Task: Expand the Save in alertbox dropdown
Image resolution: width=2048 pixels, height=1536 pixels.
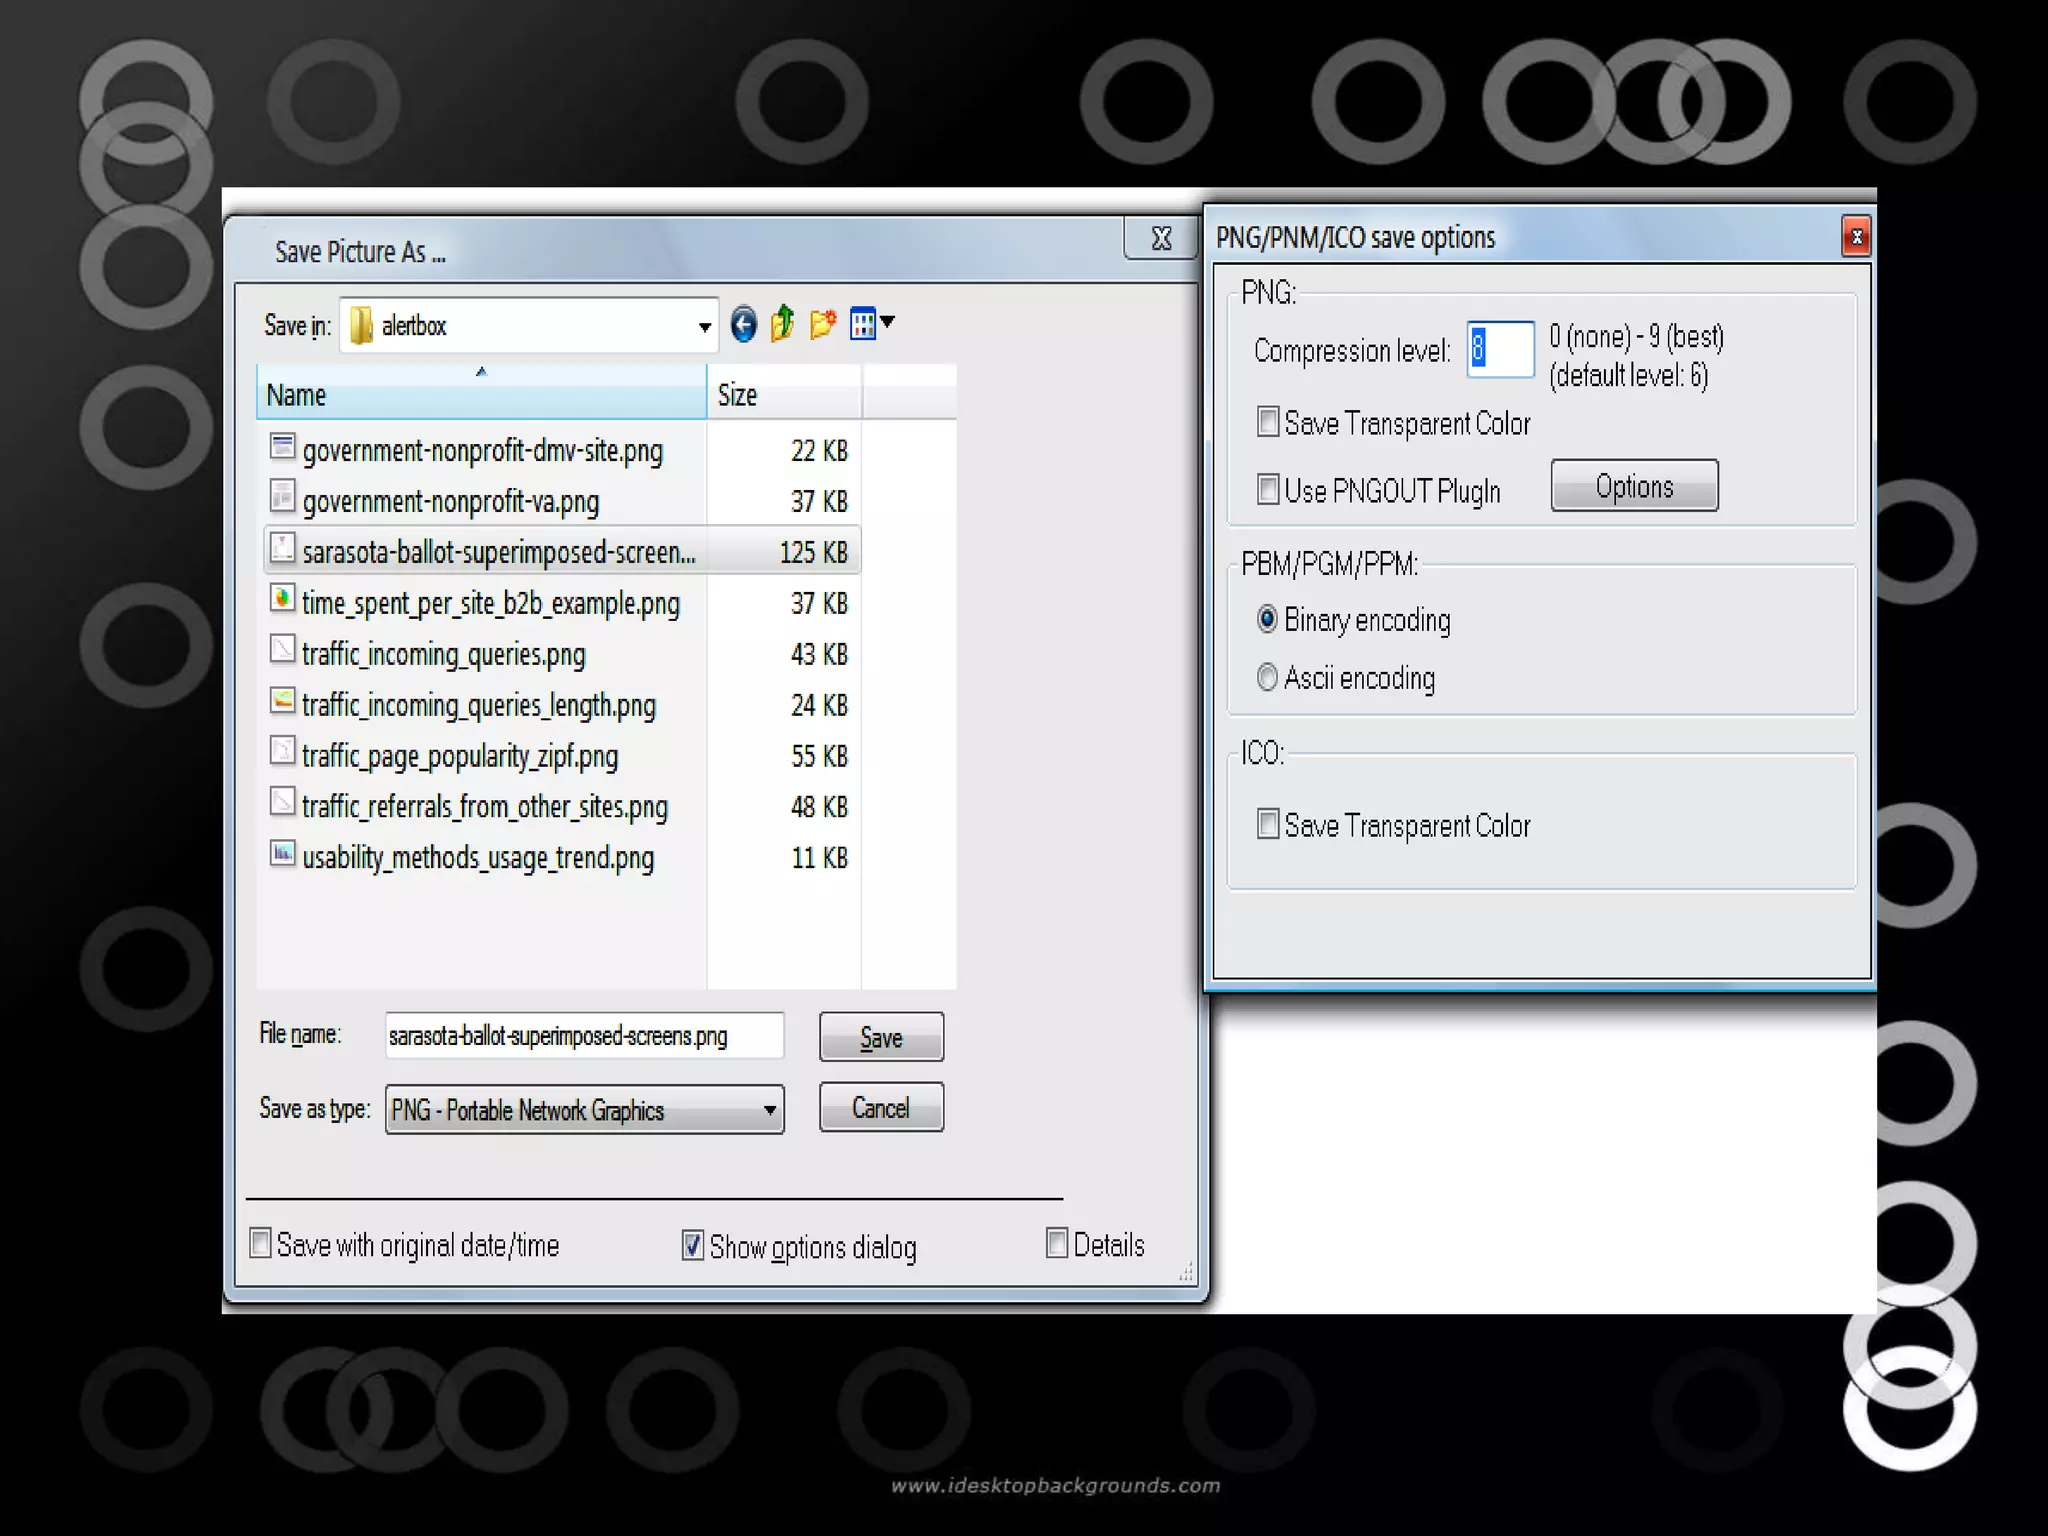Action: [704, 327]
